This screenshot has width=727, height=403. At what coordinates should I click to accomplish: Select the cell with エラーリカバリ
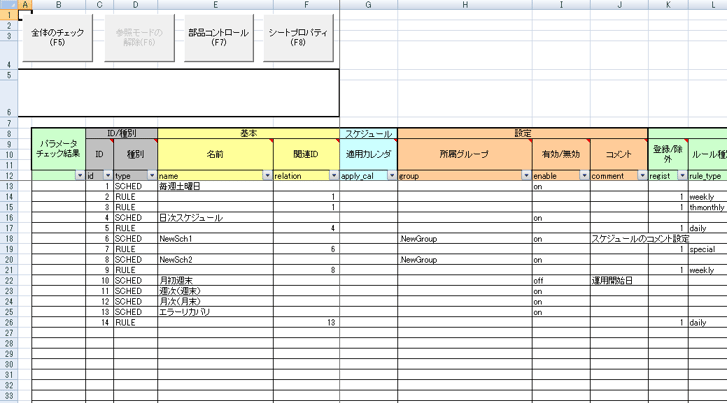[x=215, y=312]
